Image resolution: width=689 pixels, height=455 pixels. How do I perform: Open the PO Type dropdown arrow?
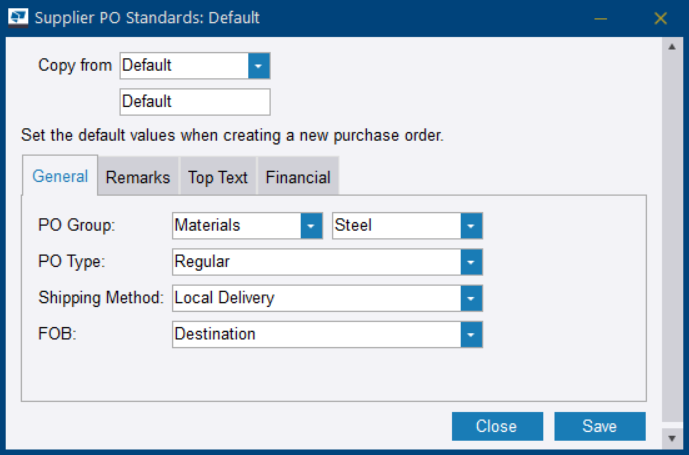click(x=471, y=262)
